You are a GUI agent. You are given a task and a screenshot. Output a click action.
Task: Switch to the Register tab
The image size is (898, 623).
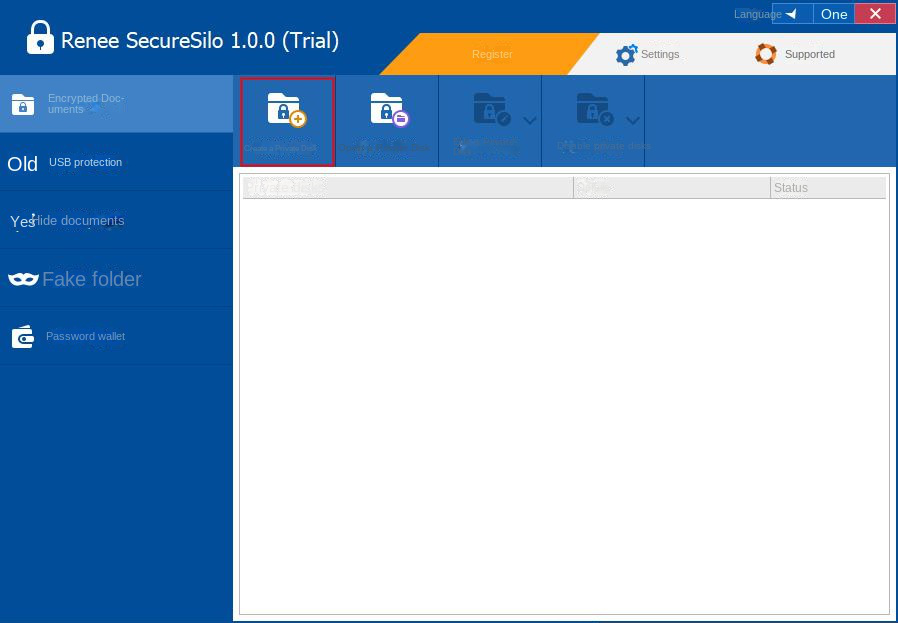(491, 54)
